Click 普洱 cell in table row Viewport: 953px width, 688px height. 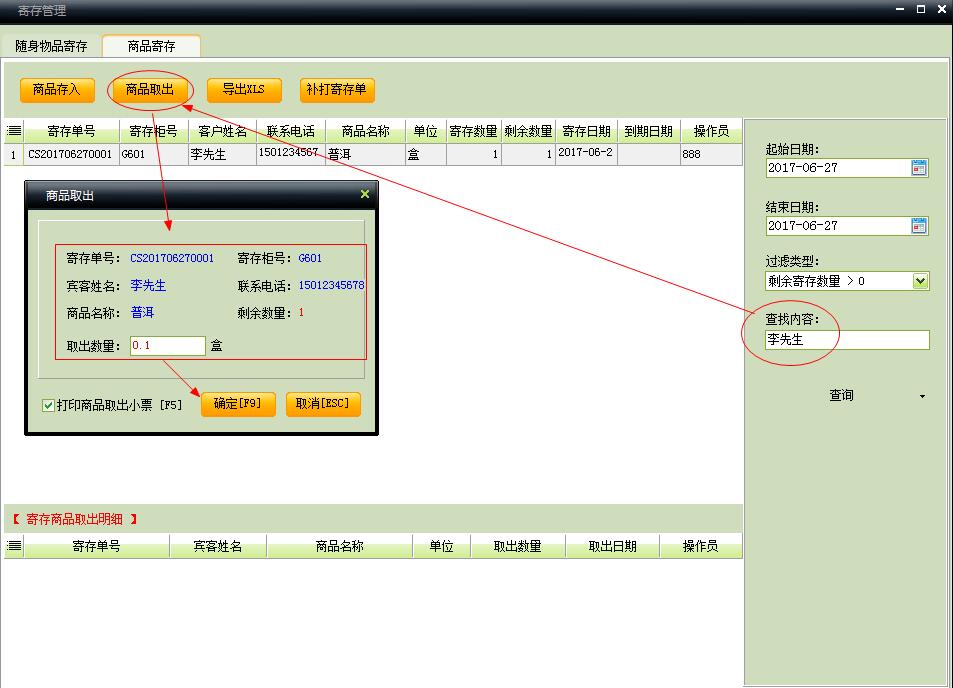click(365, 154)
